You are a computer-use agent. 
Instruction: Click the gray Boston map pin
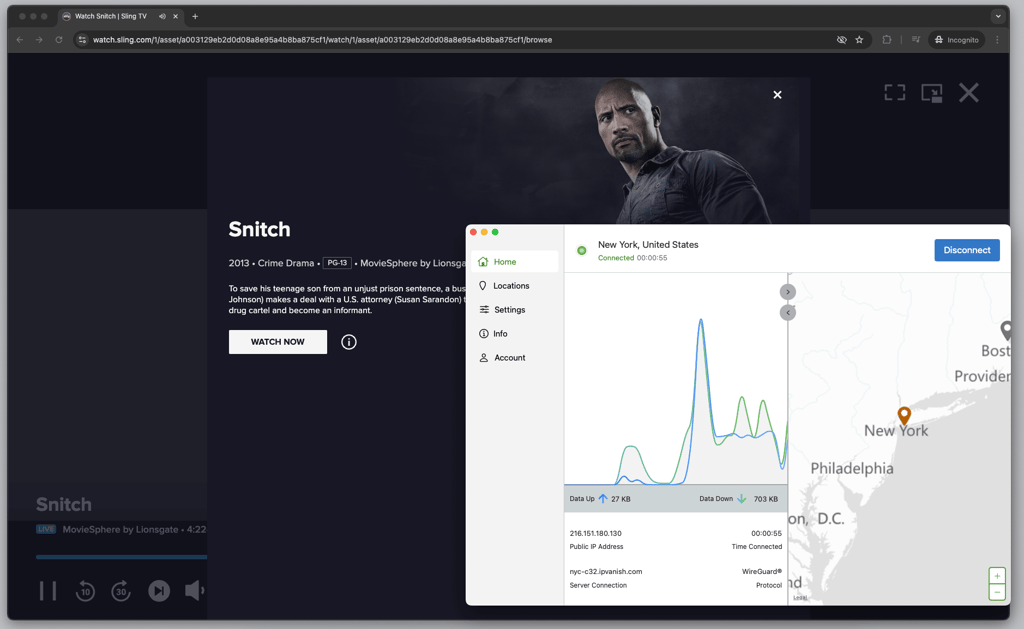pyautogui.click(x=1006, y=329)
